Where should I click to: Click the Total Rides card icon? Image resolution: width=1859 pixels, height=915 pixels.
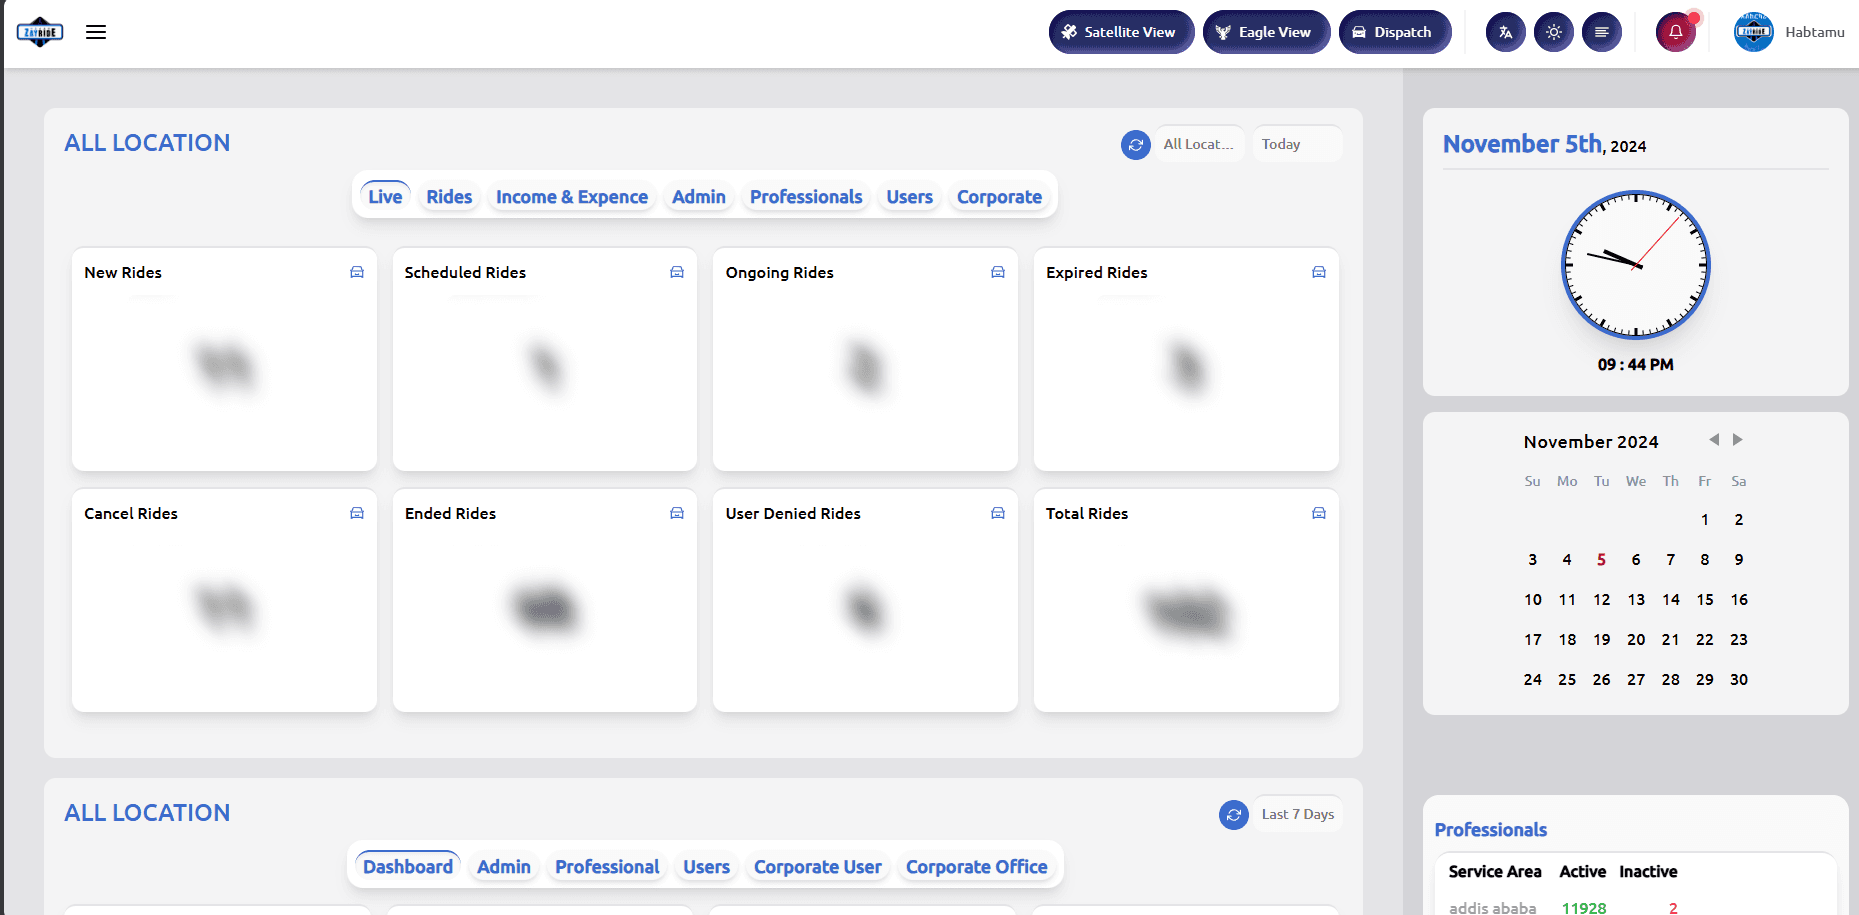[1319, 513]
